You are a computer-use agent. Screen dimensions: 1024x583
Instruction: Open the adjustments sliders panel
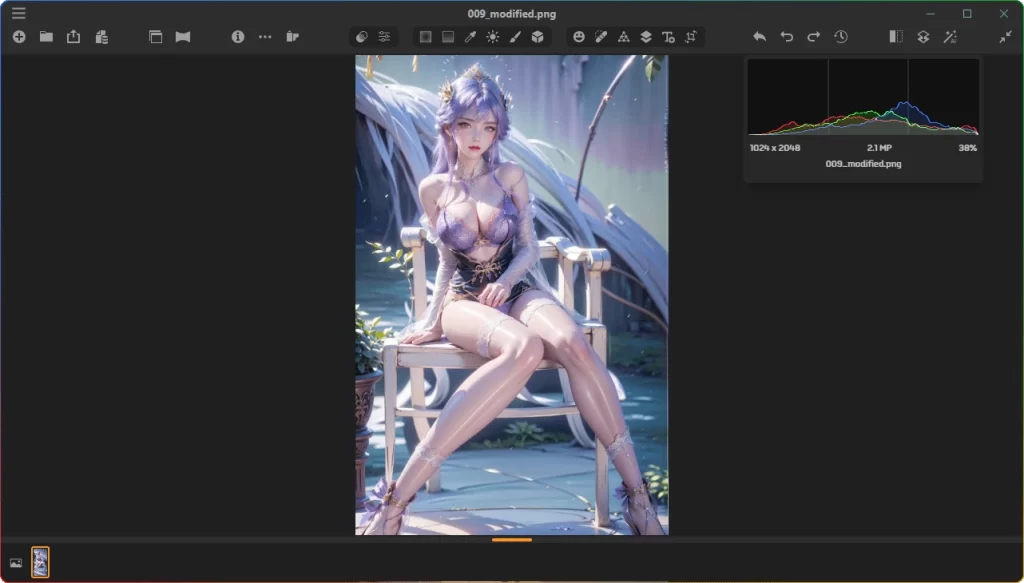coord(384,37)
